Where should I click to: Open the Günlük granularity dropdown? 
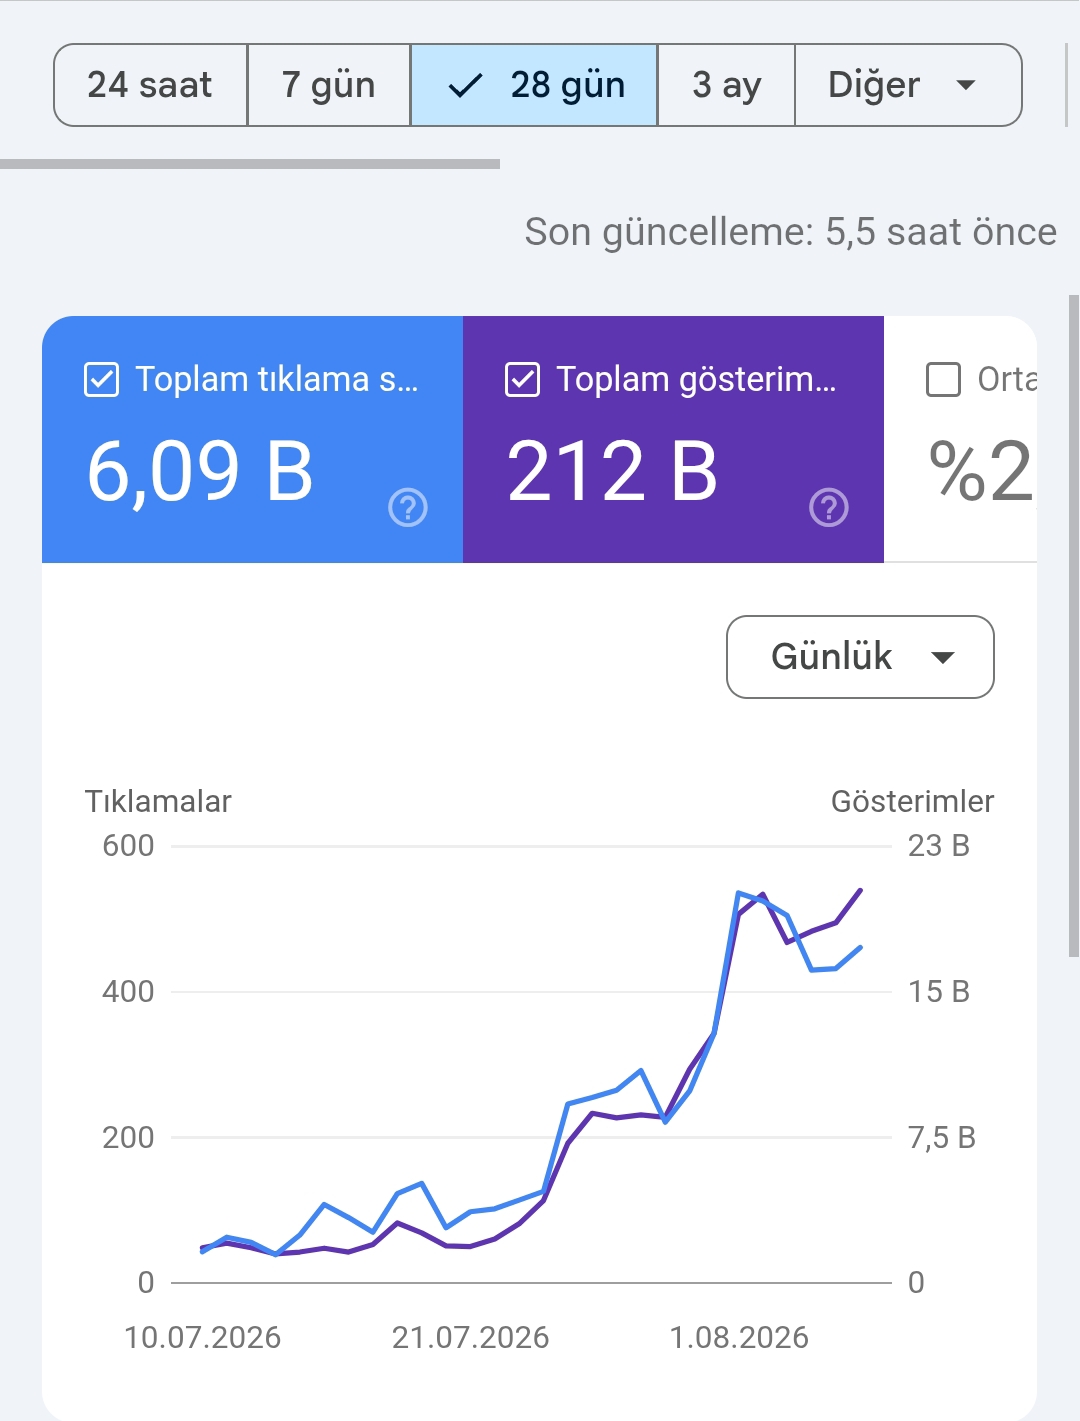point(860,657)
